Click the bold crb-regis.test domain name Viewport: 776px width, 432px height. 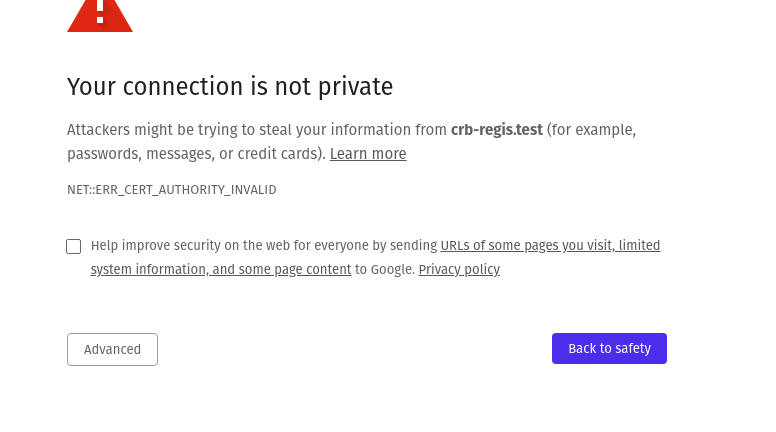tap(497, 130)
